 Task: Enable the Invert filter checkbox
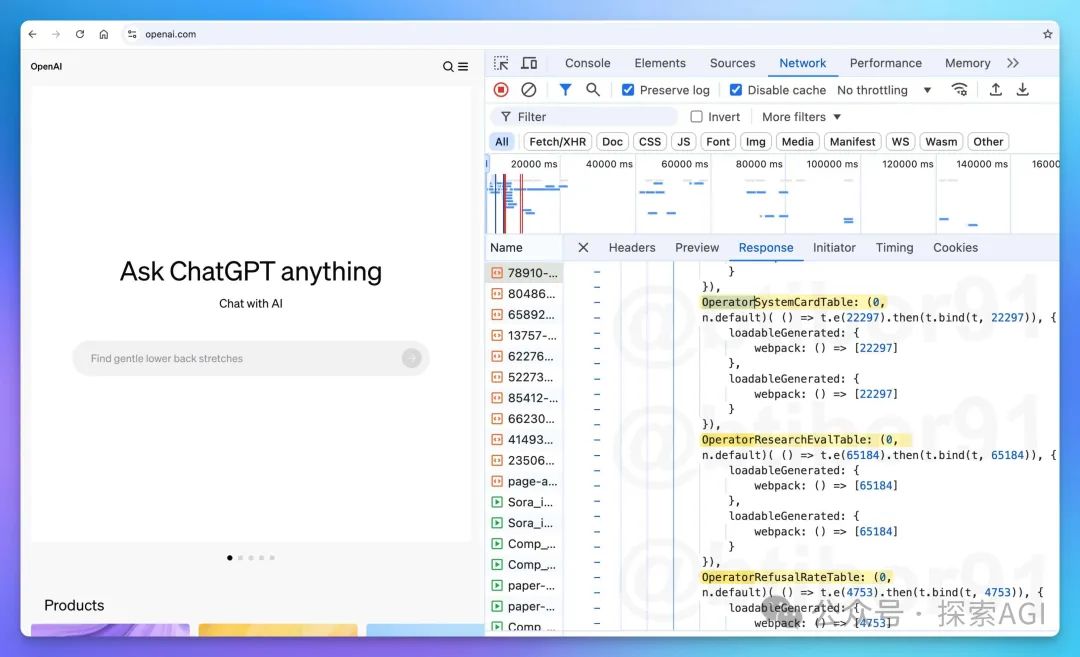[x=697, y=117]
